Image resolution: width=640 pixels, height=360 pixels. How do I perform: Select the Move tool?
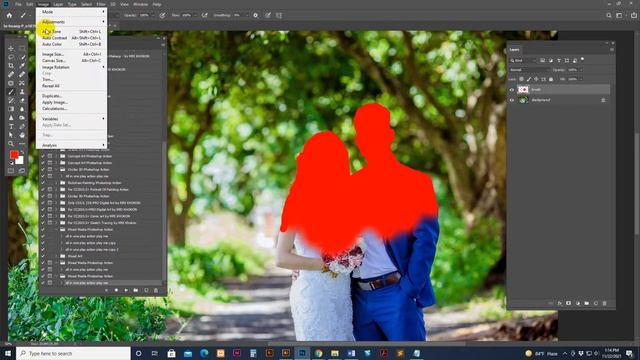click(x=11, y=48)
